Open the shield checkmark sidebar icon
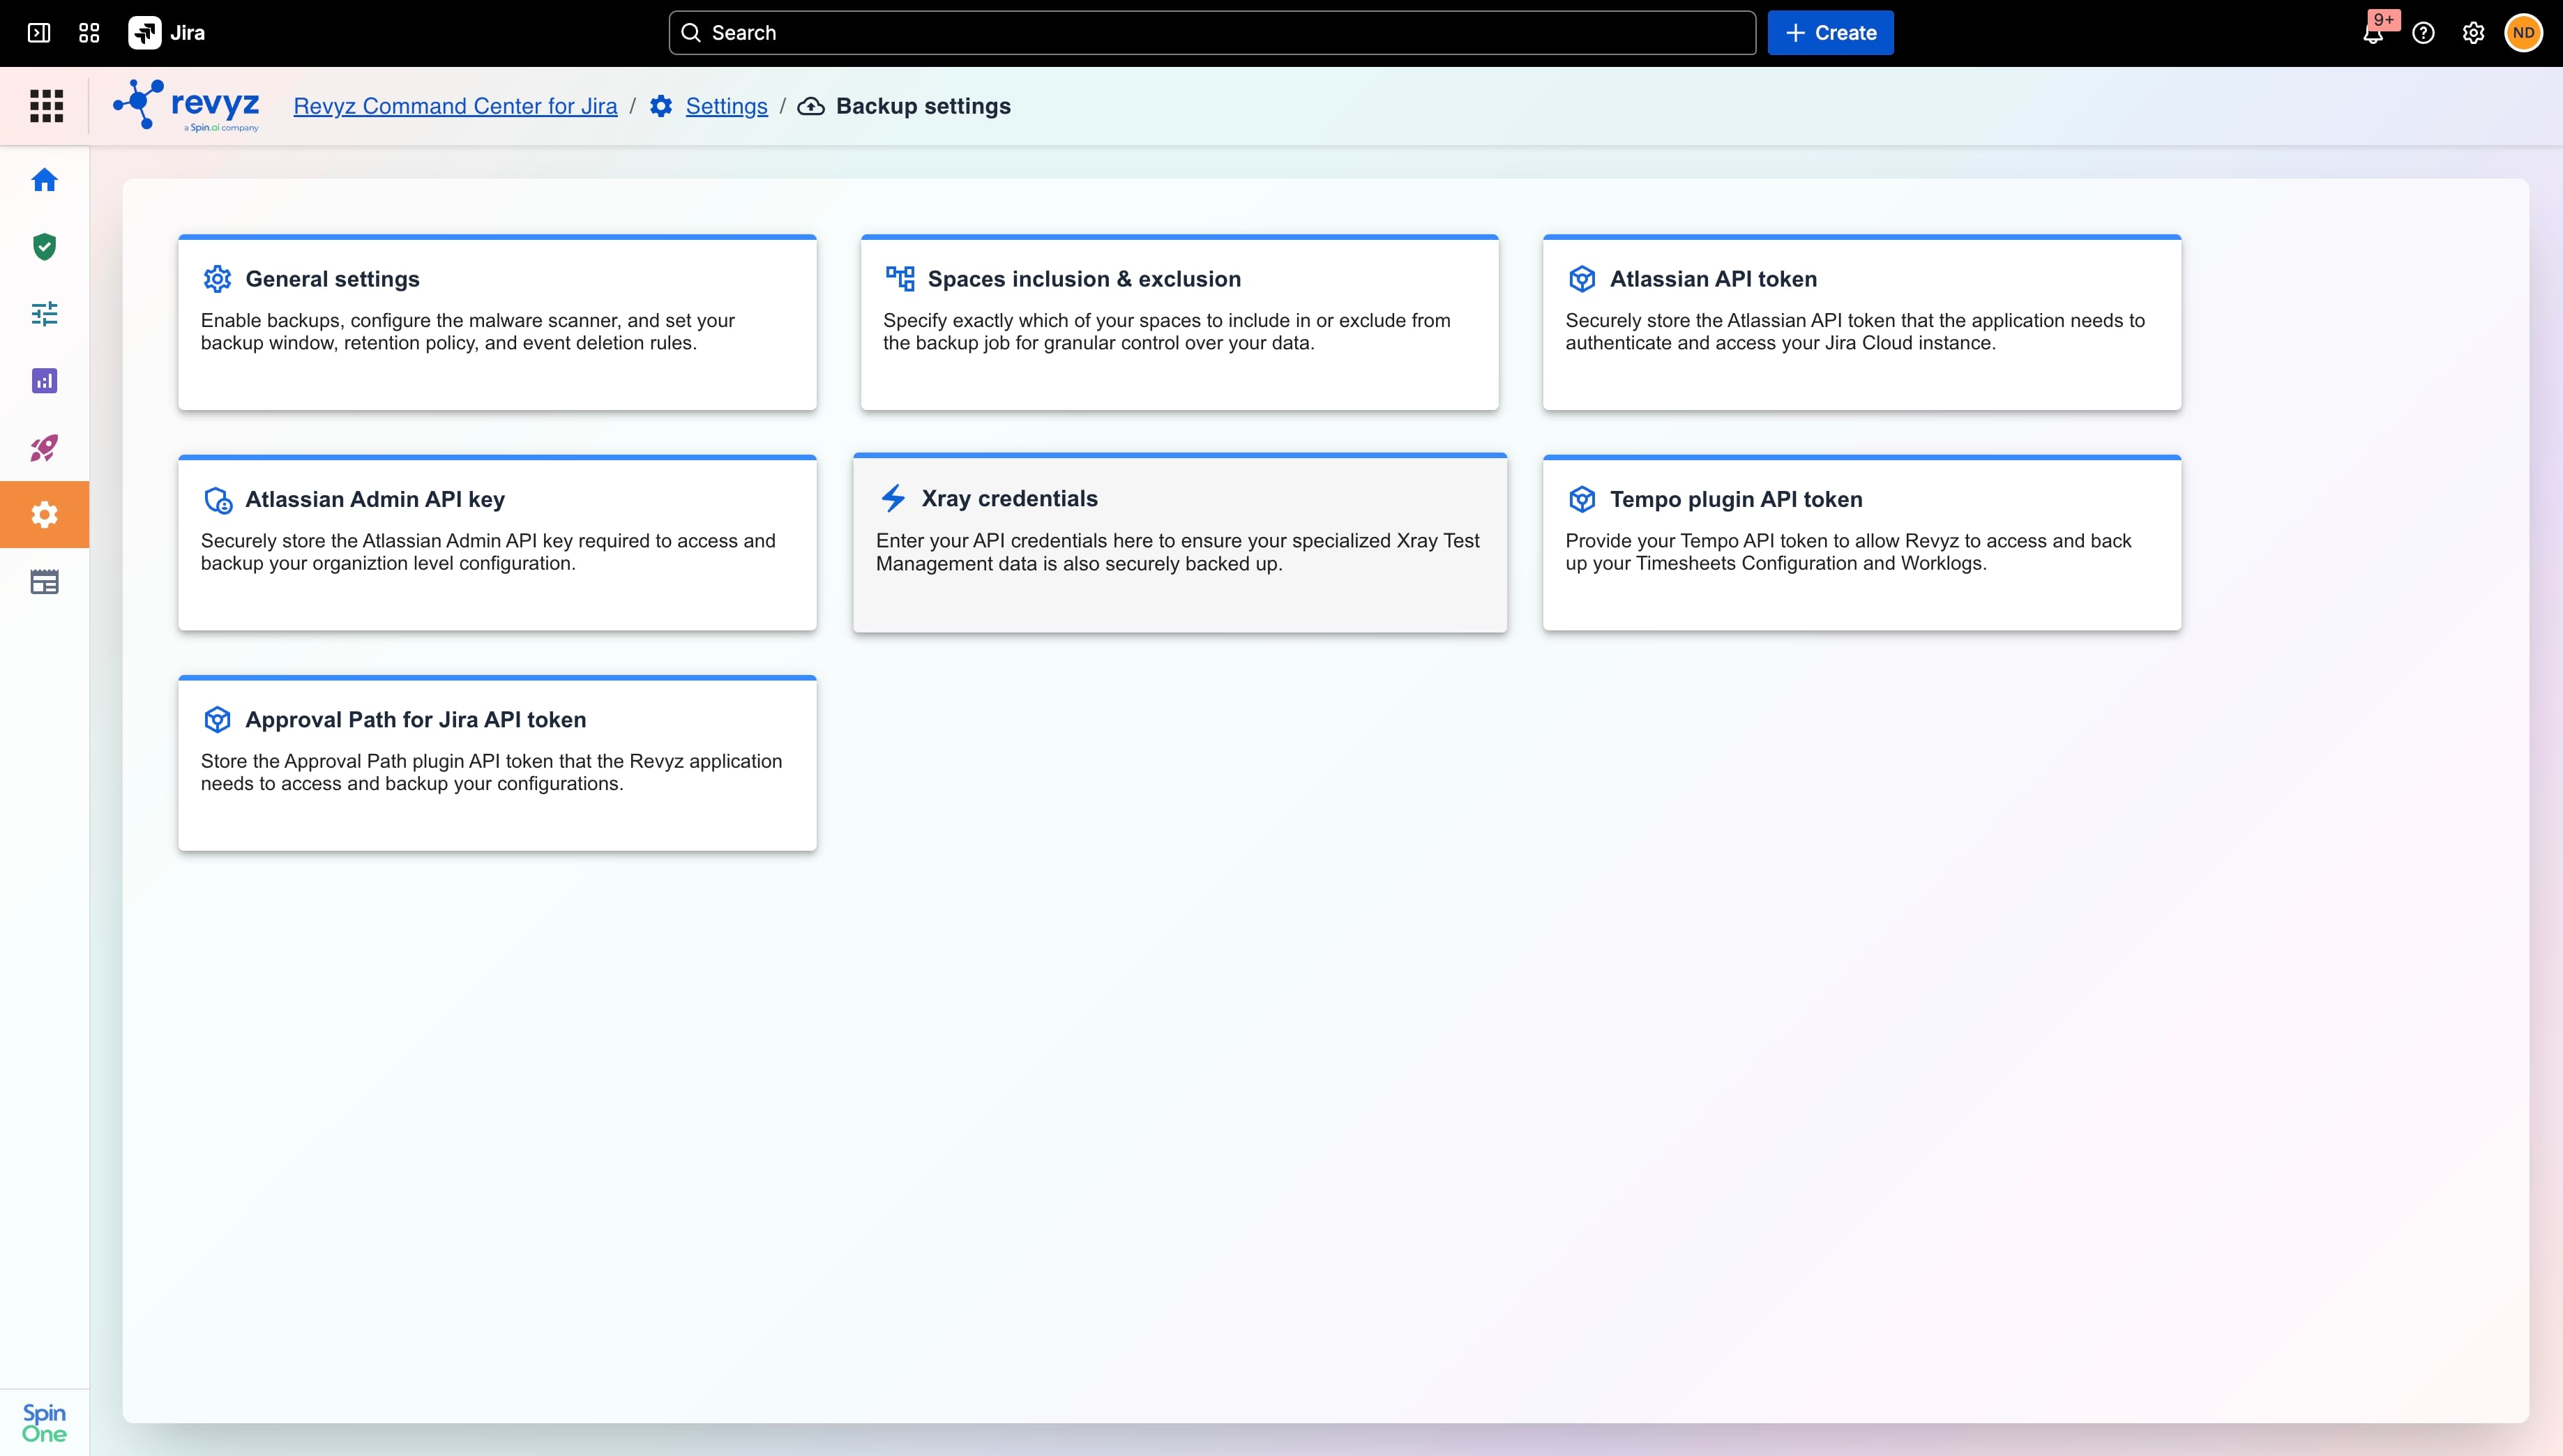The height and width of the screenshot is (1456, 2563). click(44, 247)
